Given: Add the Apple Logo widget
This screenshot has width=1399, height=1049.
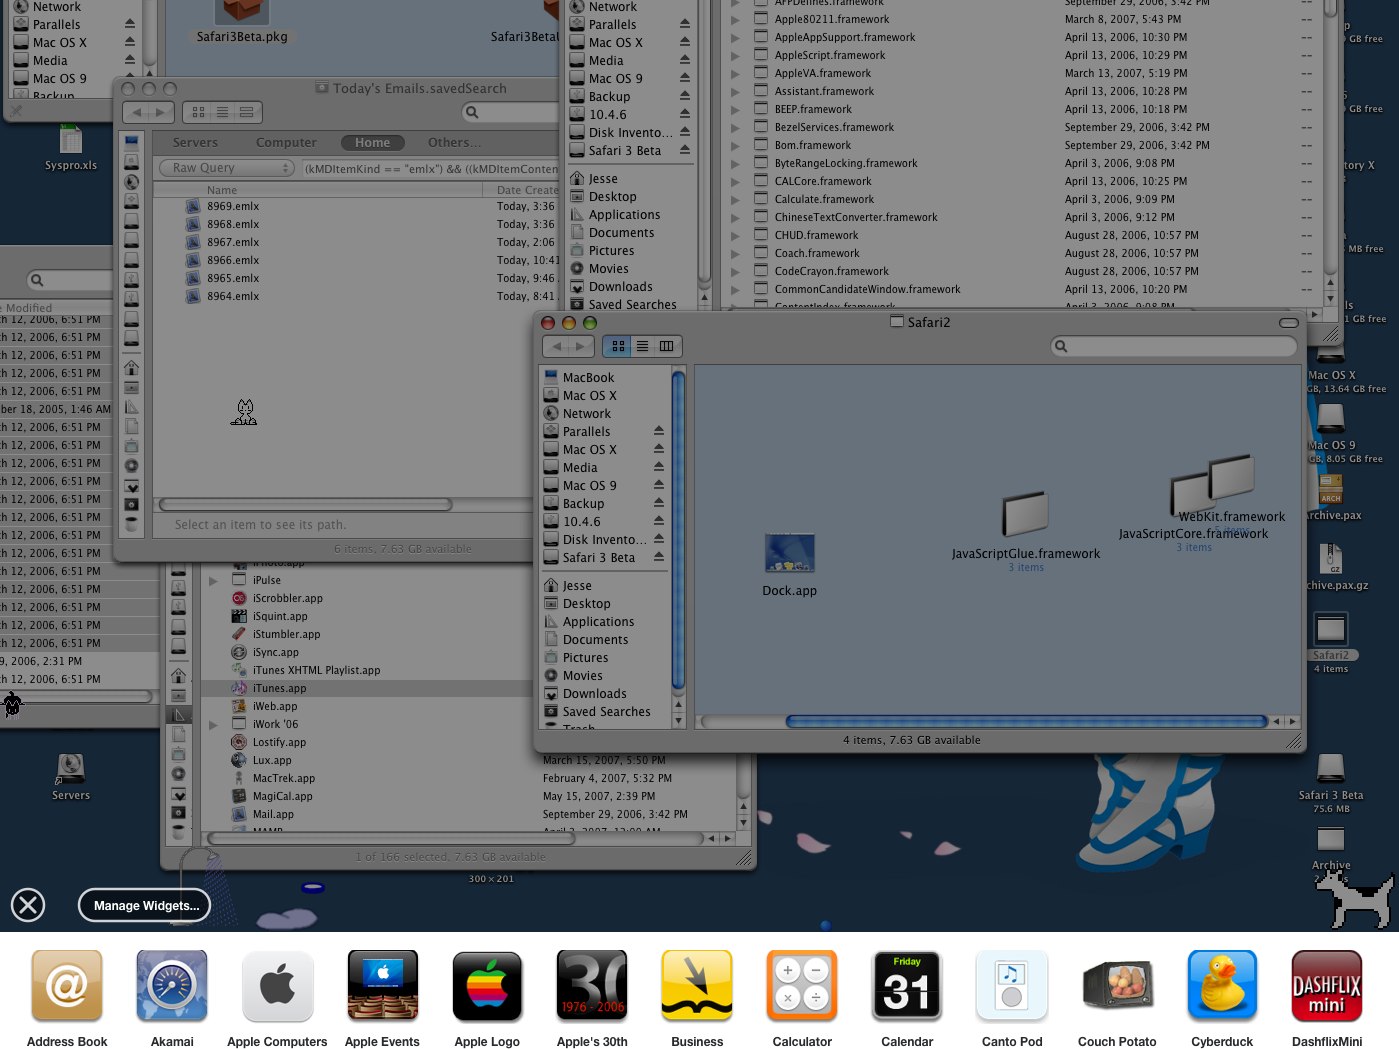Looking at the screenshot, I should point(487,986).
